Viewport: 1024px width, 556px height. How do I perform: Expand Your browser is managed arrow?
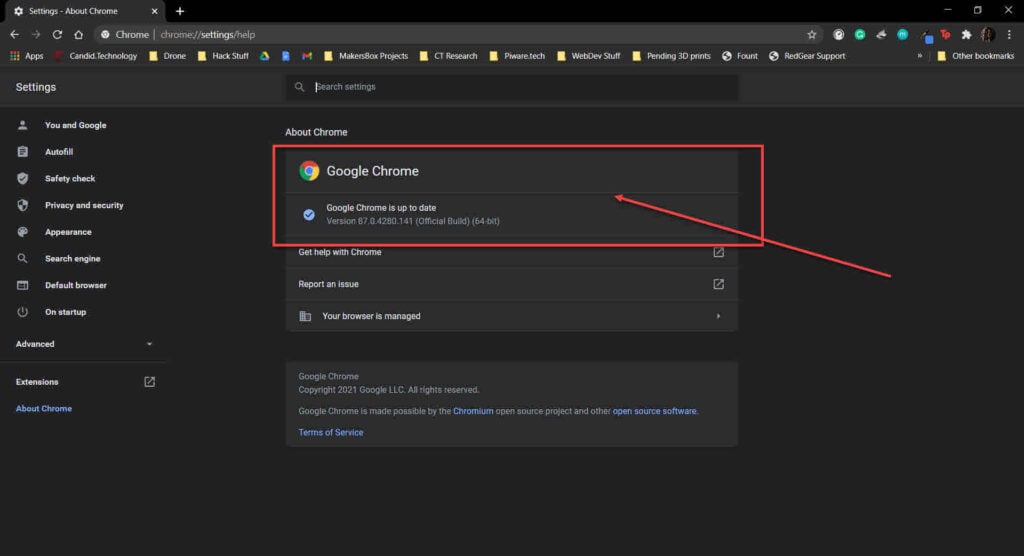tap(718, 316)
